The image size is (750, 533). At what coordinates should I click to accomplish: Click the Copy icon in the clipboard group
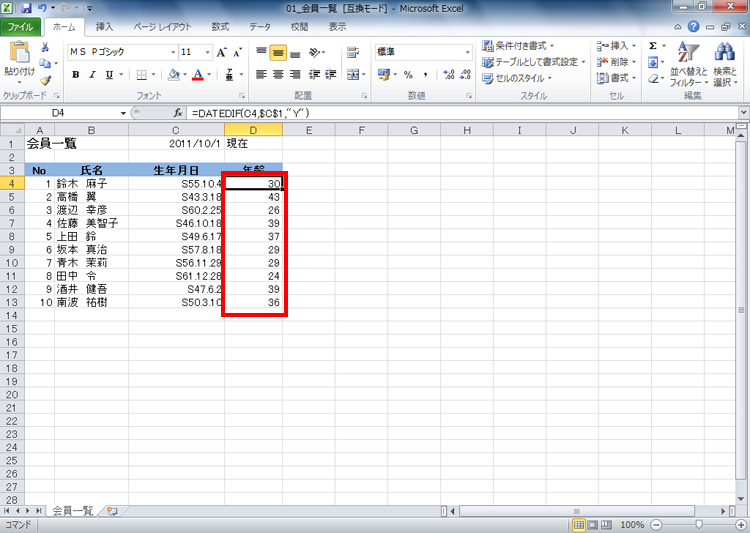(45, 64)
